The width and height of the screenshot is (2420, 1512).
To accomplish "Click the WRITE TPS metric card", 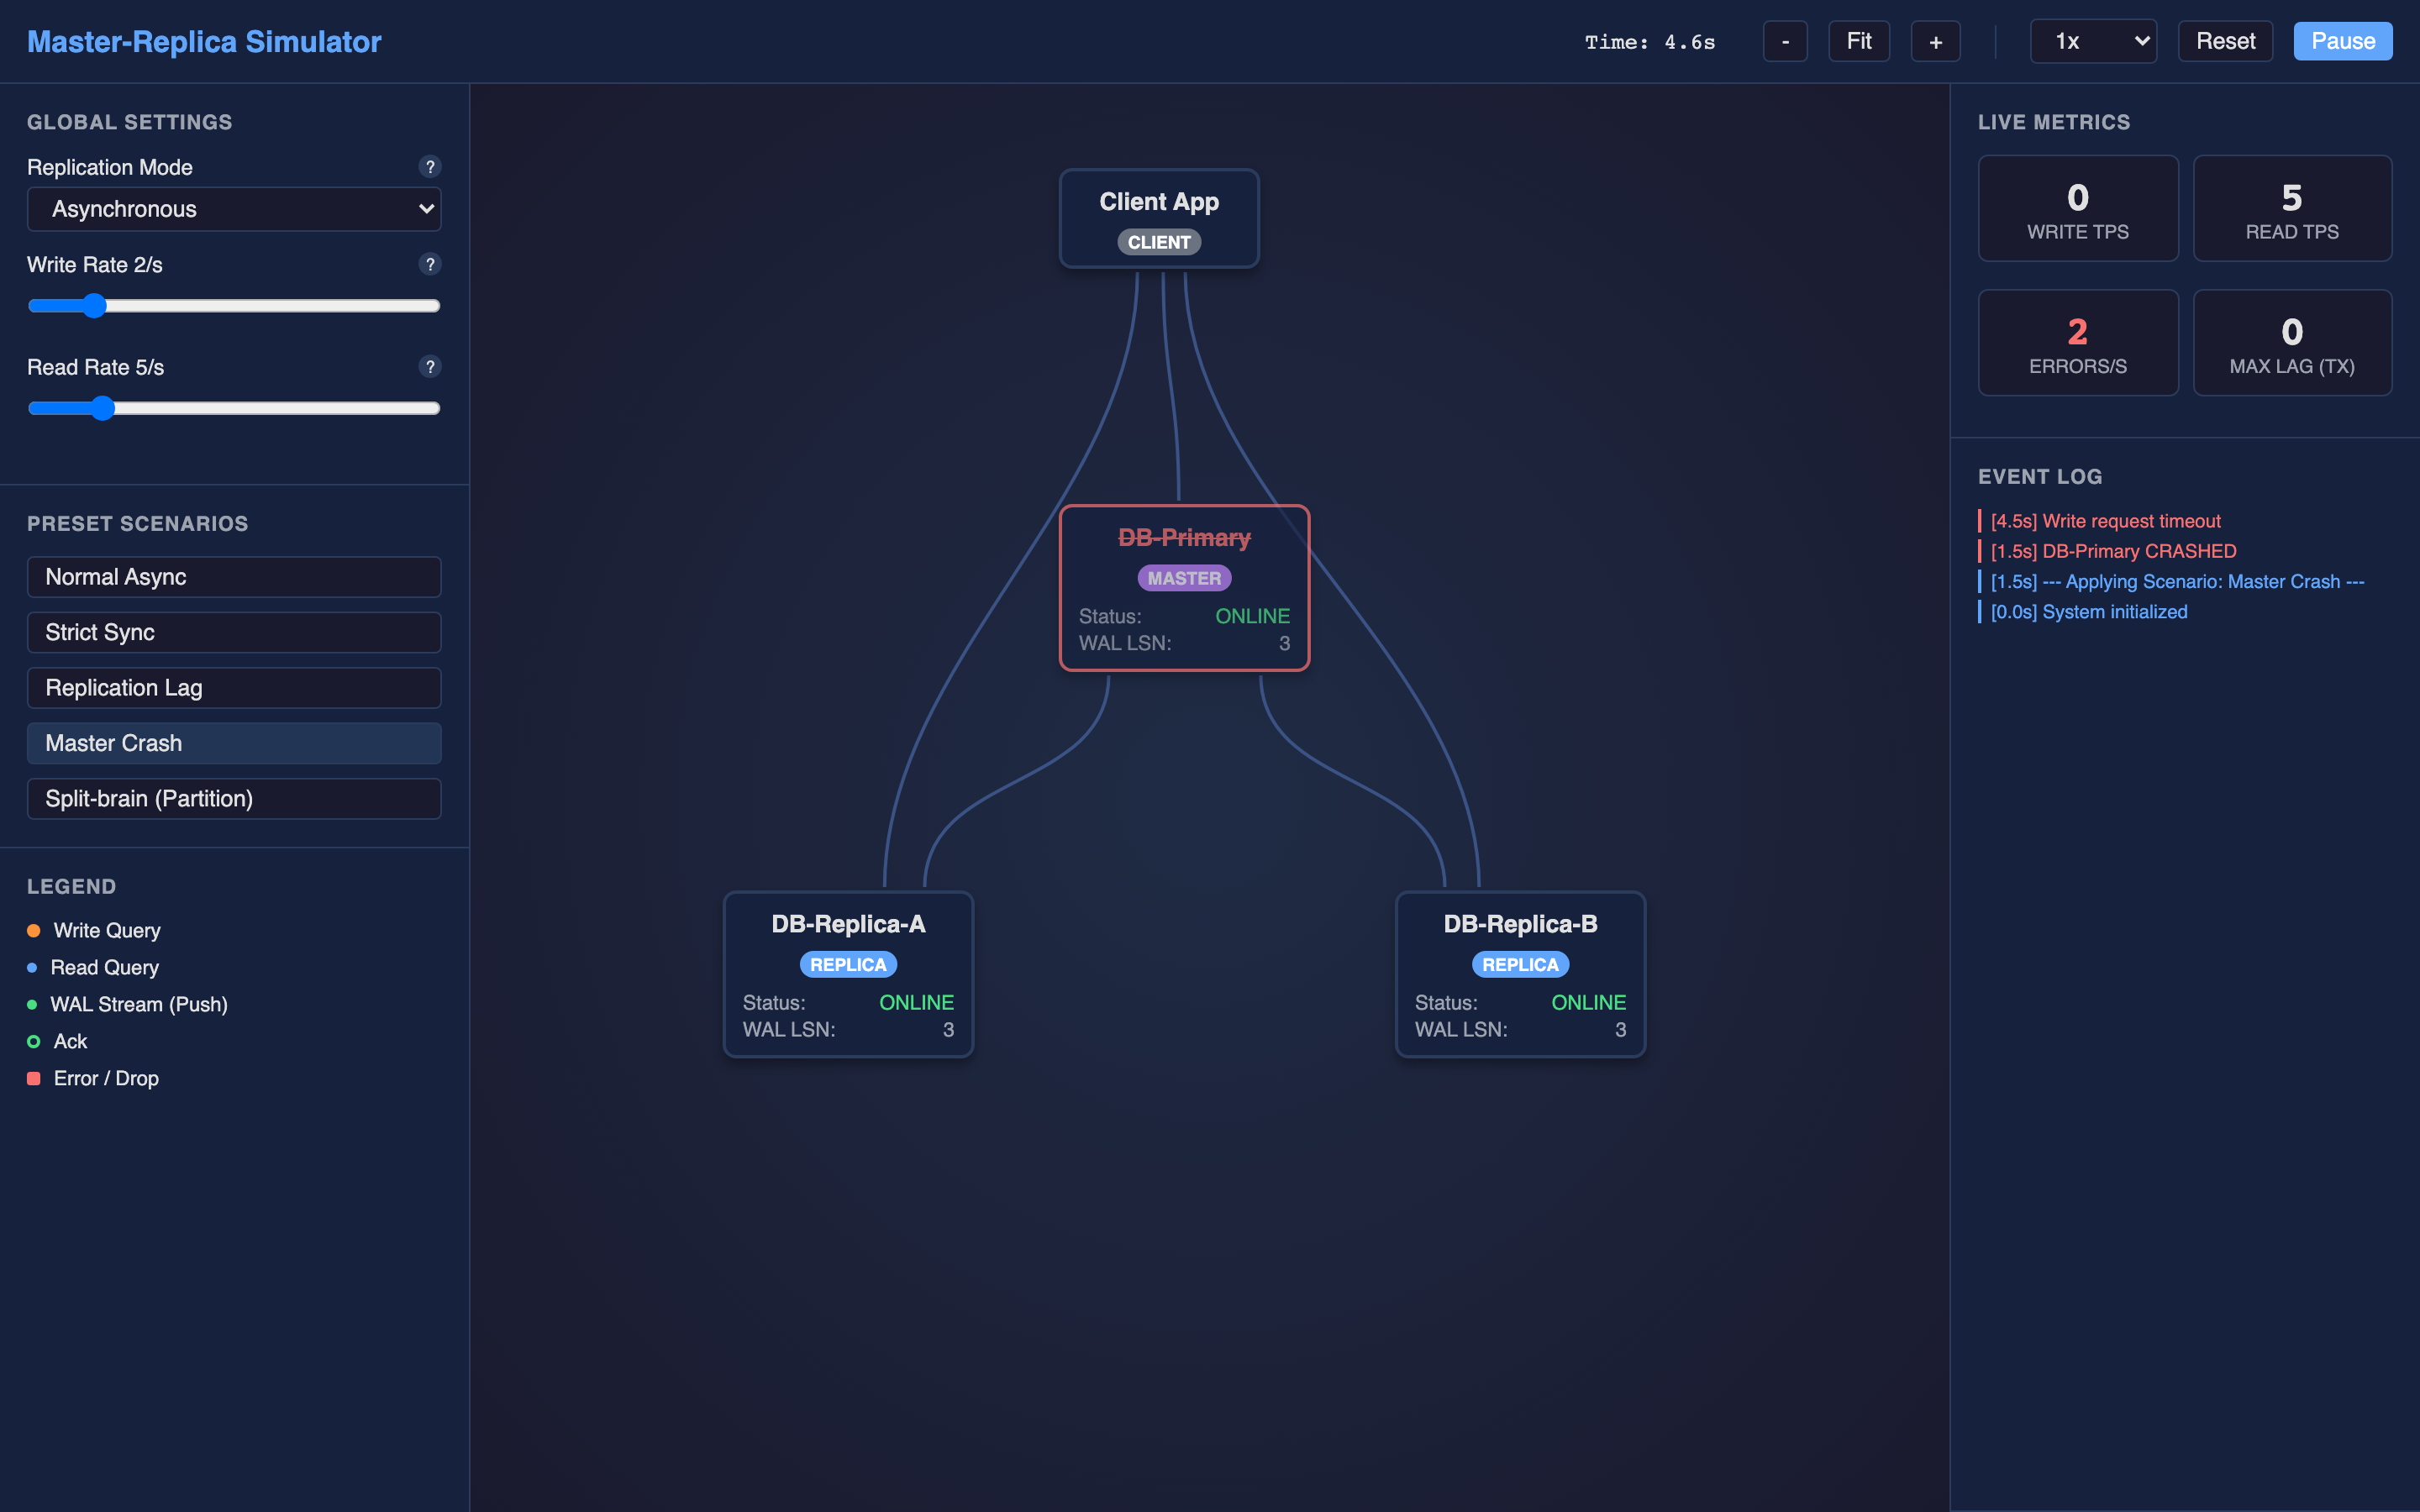I will [x=2078, y=208].
